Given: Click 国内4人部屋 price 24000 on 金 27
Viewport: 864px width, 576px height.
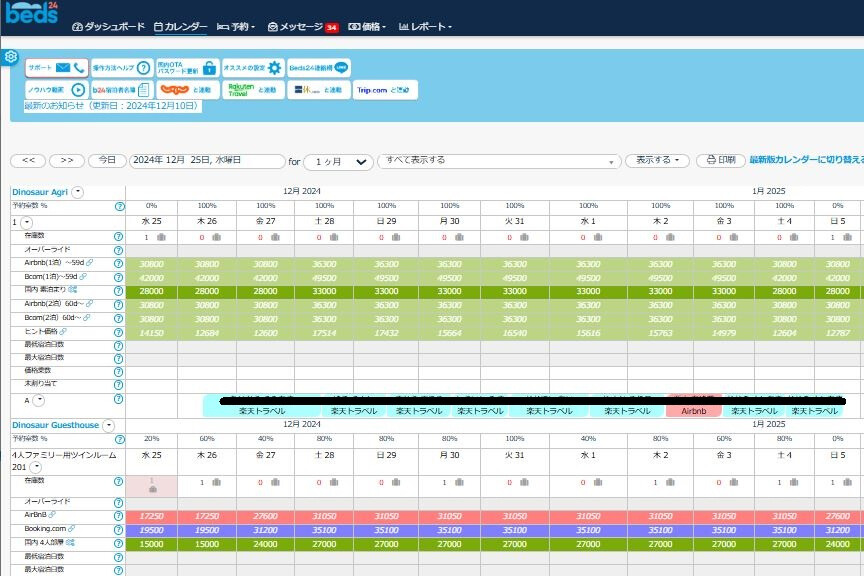Looking at the screenshot, I should pyautogui.click(x=266, y=544).
